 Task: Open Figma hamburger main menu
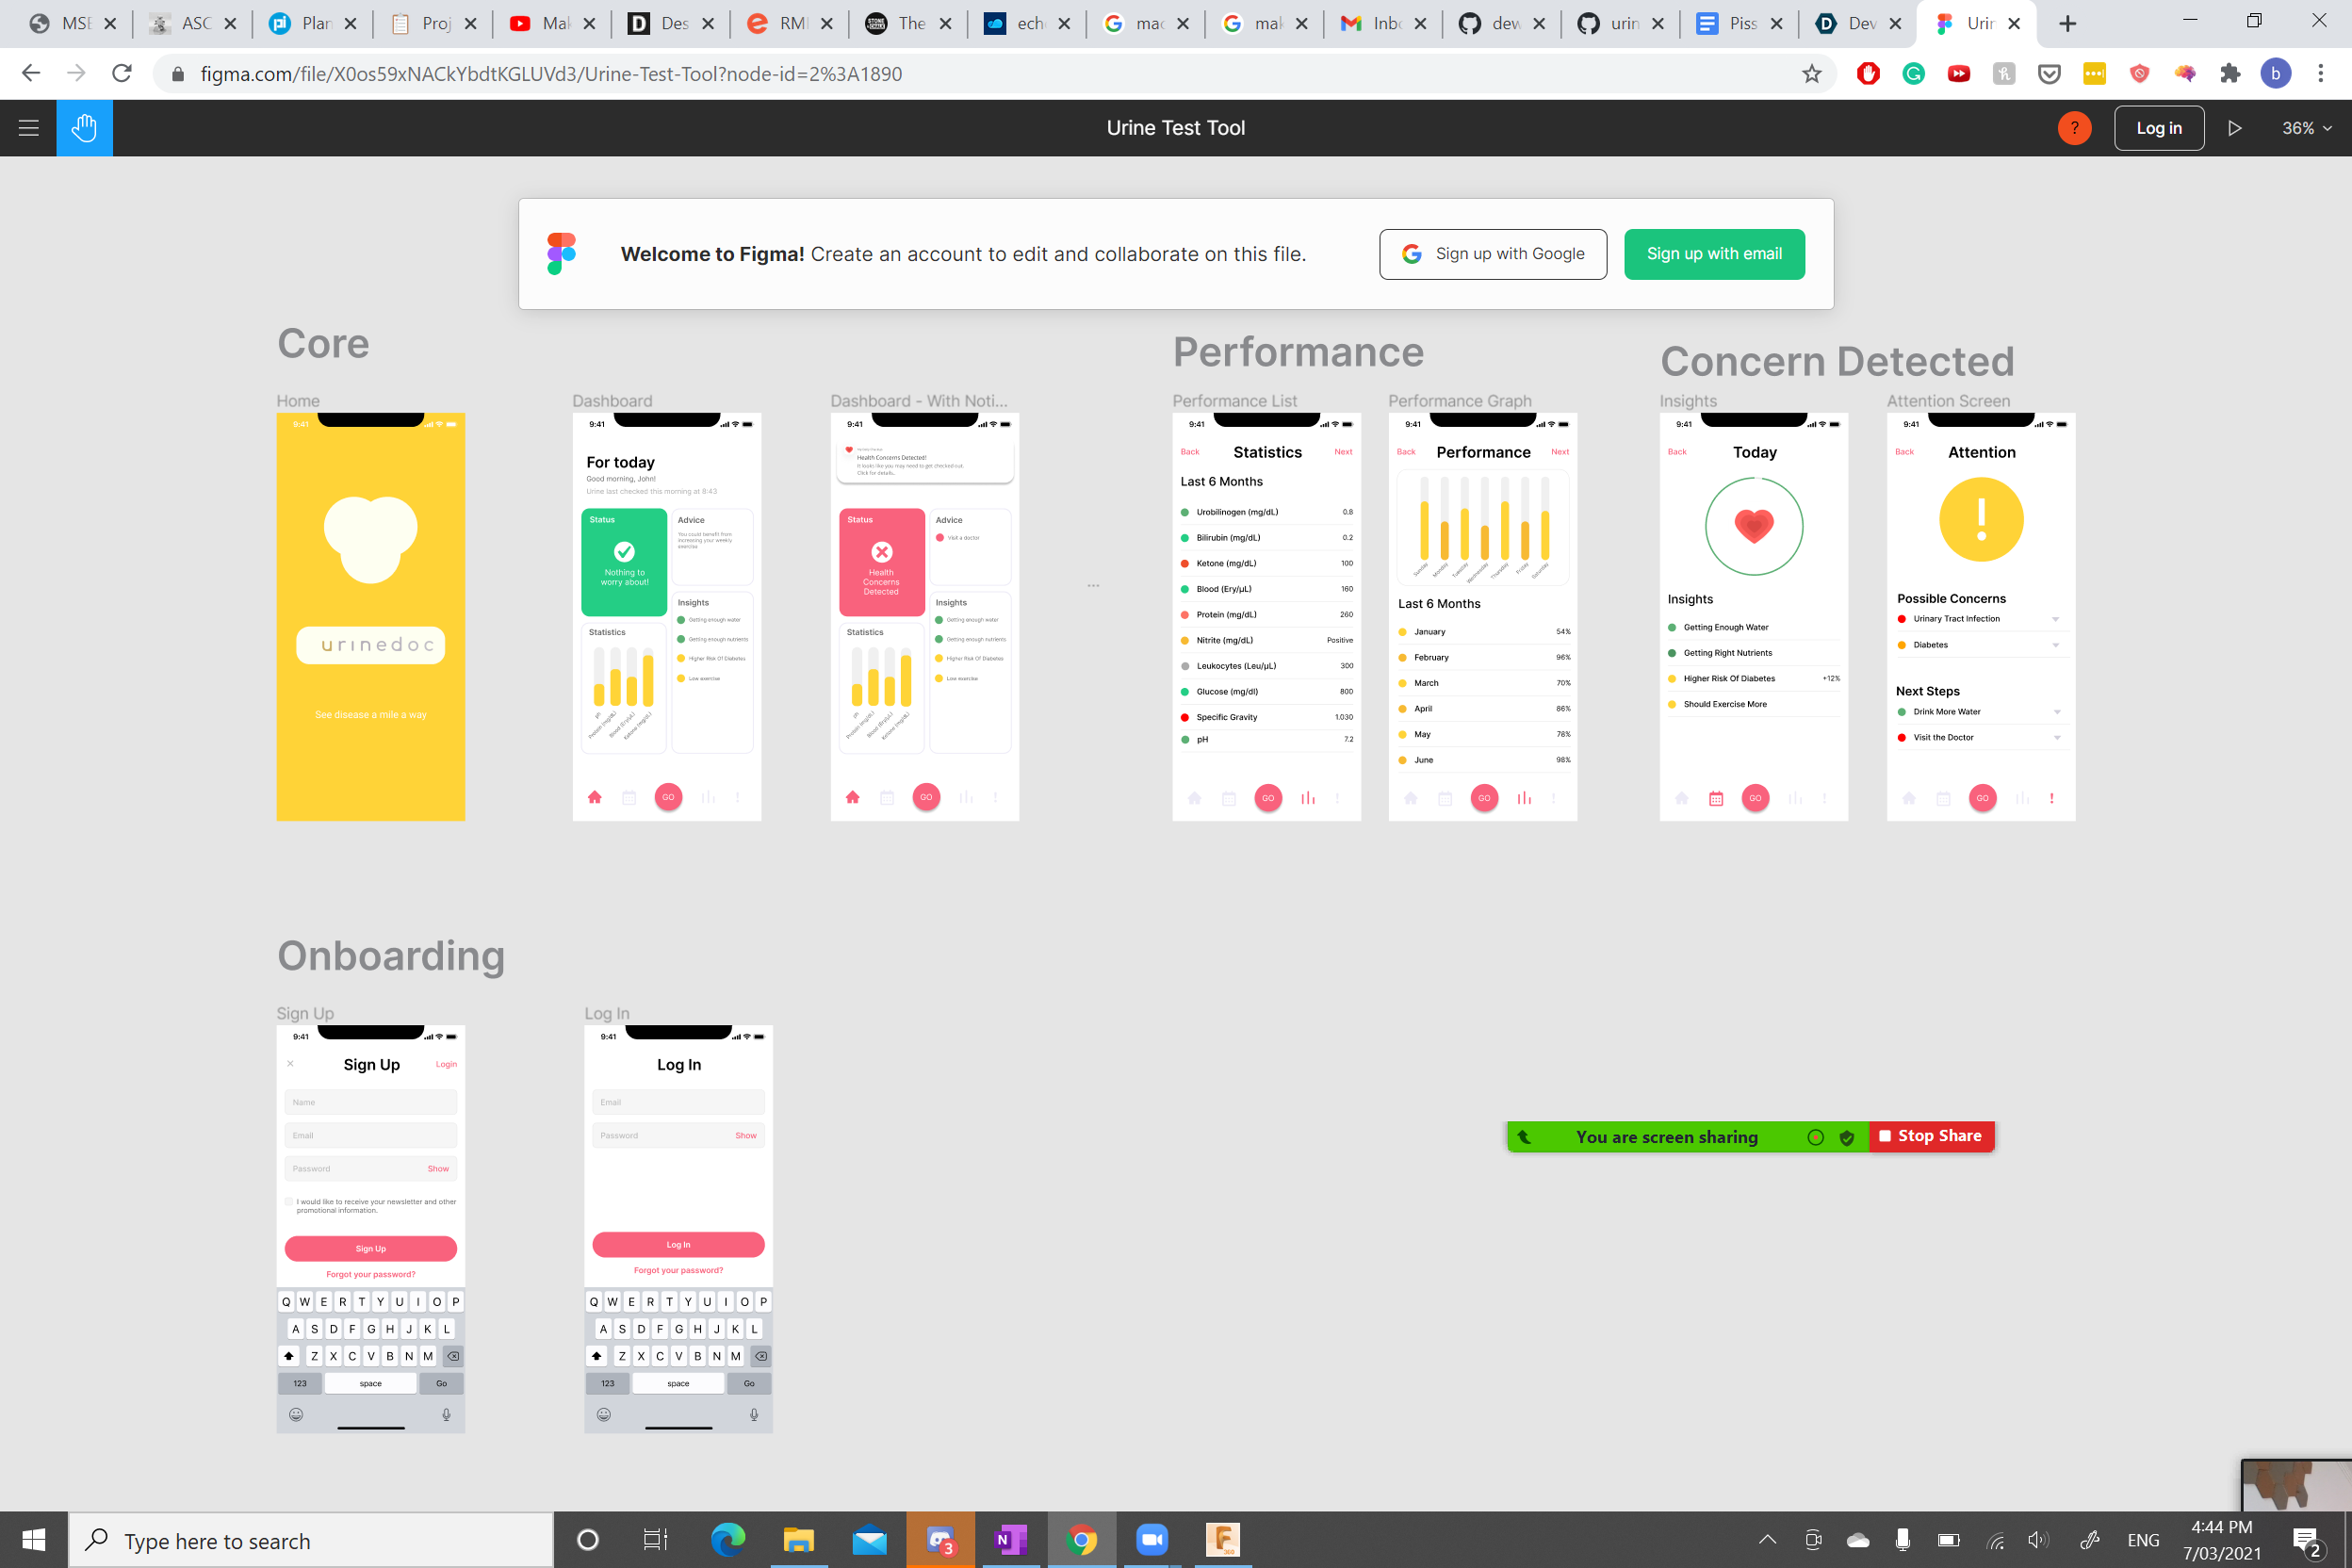[x=28, y=128]
